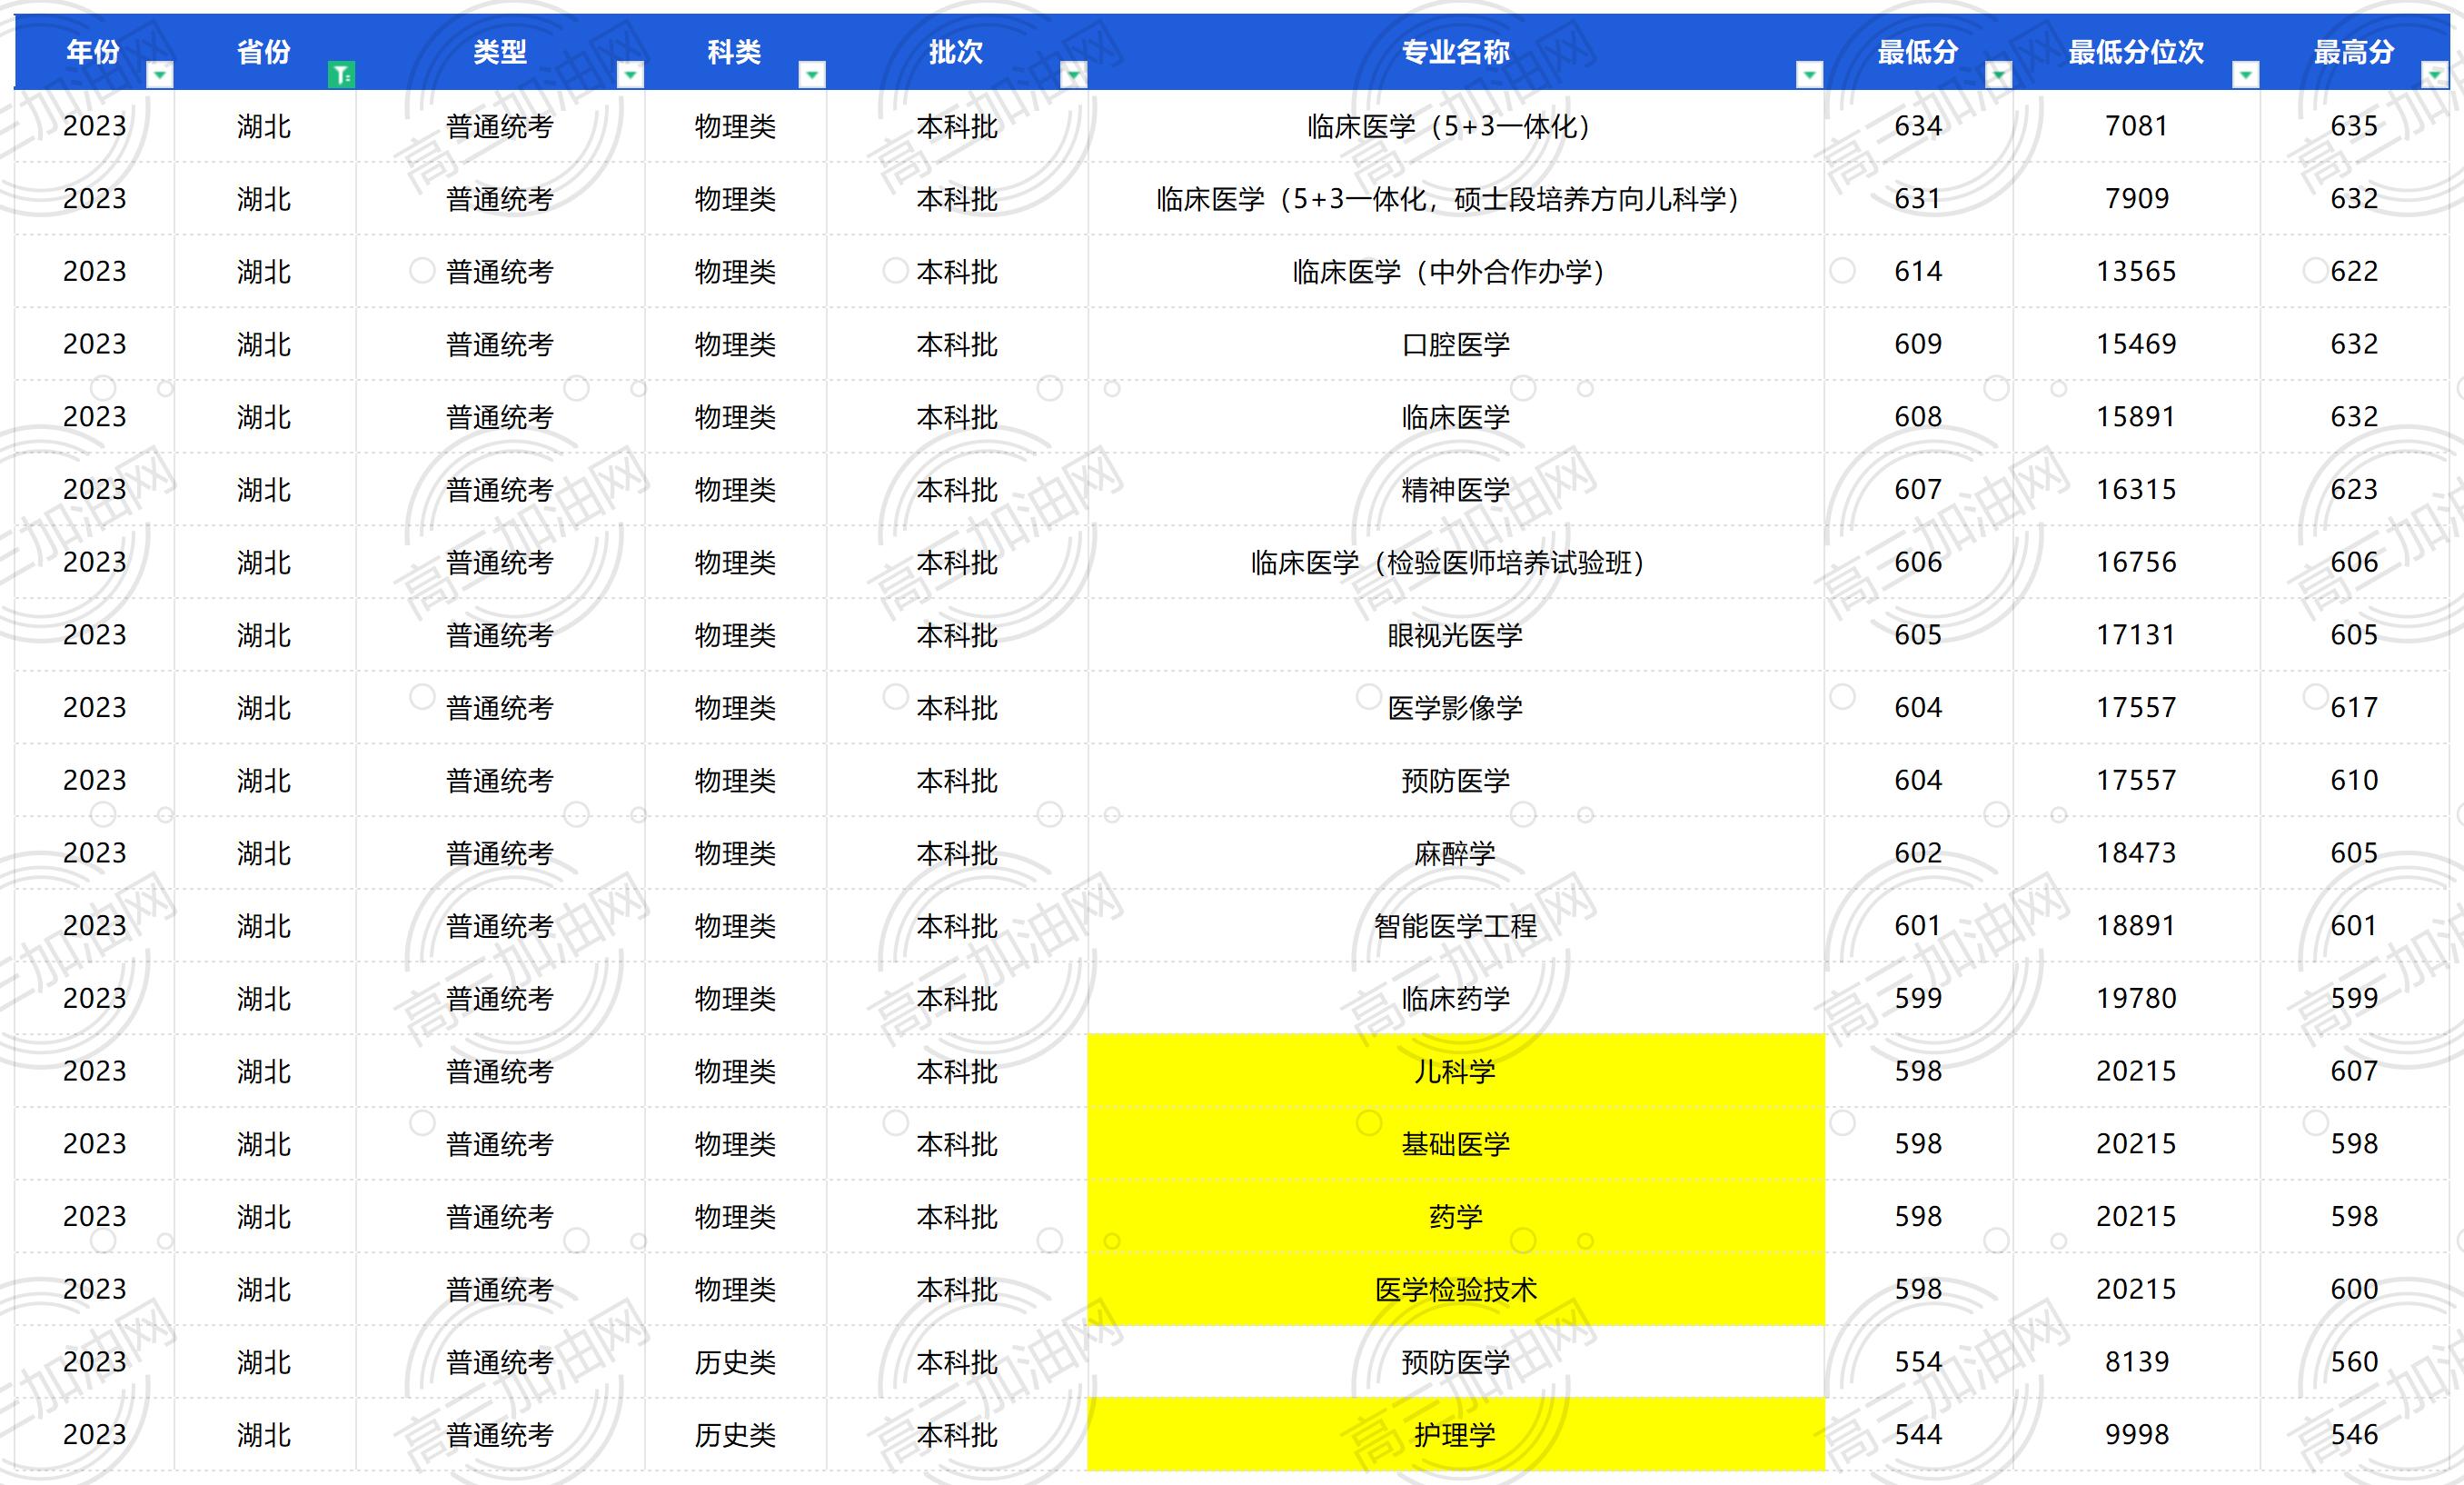This screenshot has height=1485, width=2464.
Task: Open the 最高分 column filter dropdown
Action: (2434, 75)
